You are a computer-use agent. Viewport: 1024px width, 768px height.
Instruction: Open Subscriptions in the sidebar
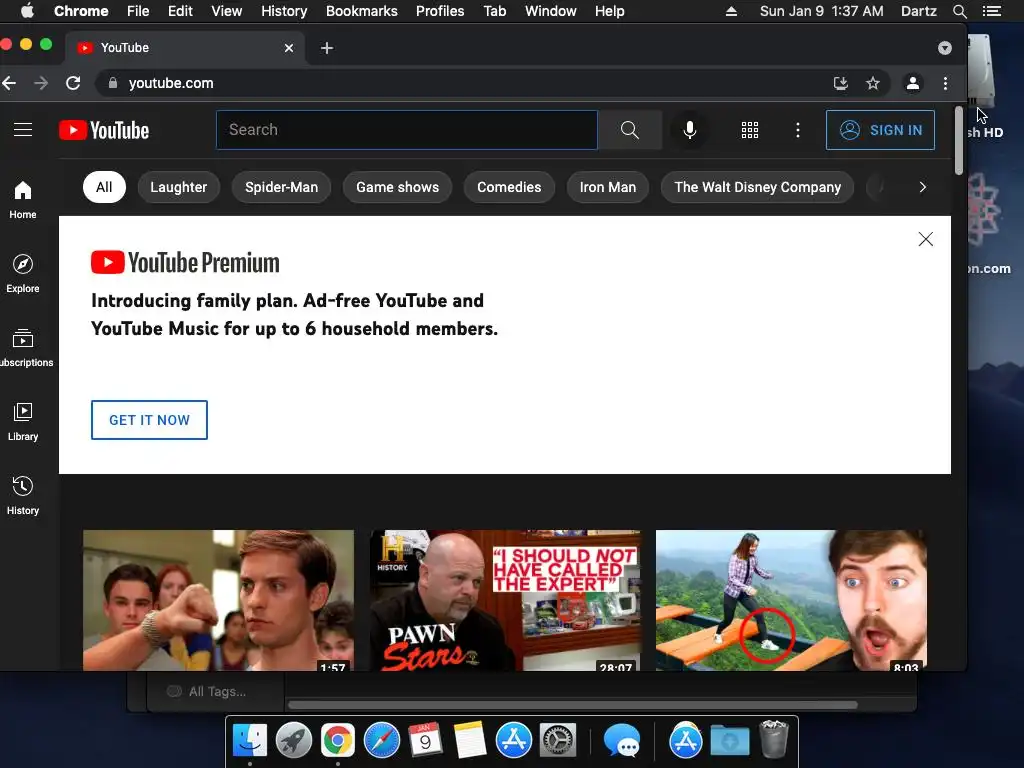(25, 348)
